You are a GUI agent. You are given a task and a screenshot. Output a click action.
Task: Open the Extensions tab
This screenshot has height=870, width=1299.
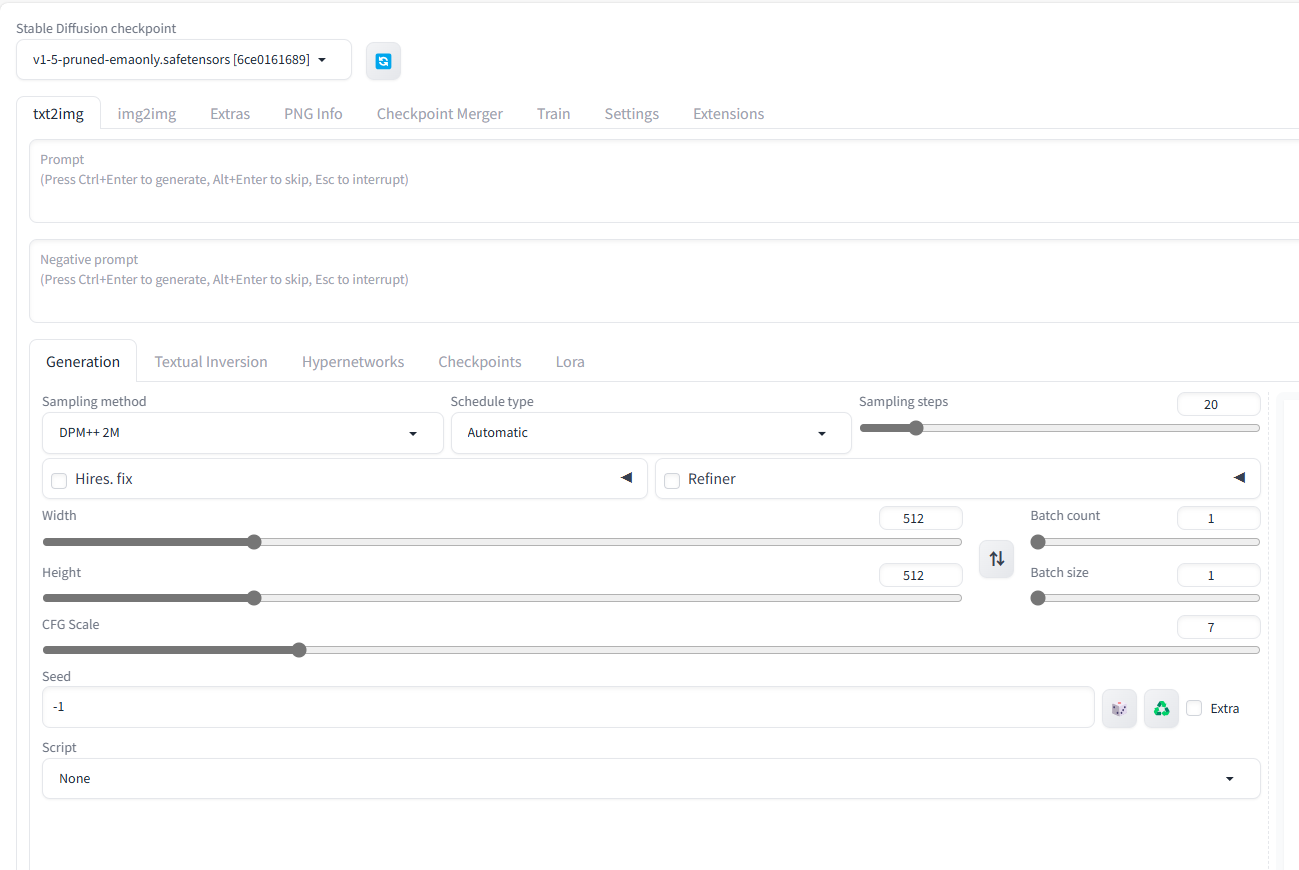[728, 114]
